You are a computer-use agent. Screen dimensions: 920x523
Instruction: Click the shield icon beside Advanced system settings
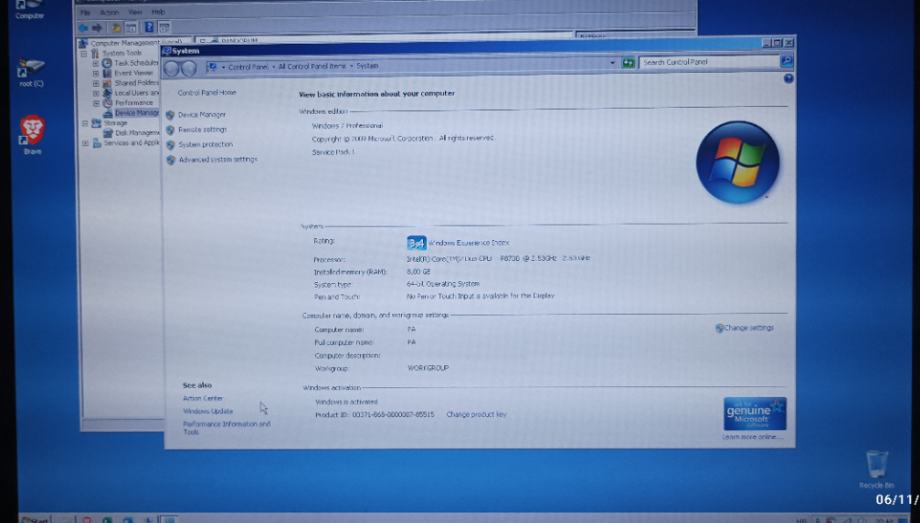pos(171,160)
